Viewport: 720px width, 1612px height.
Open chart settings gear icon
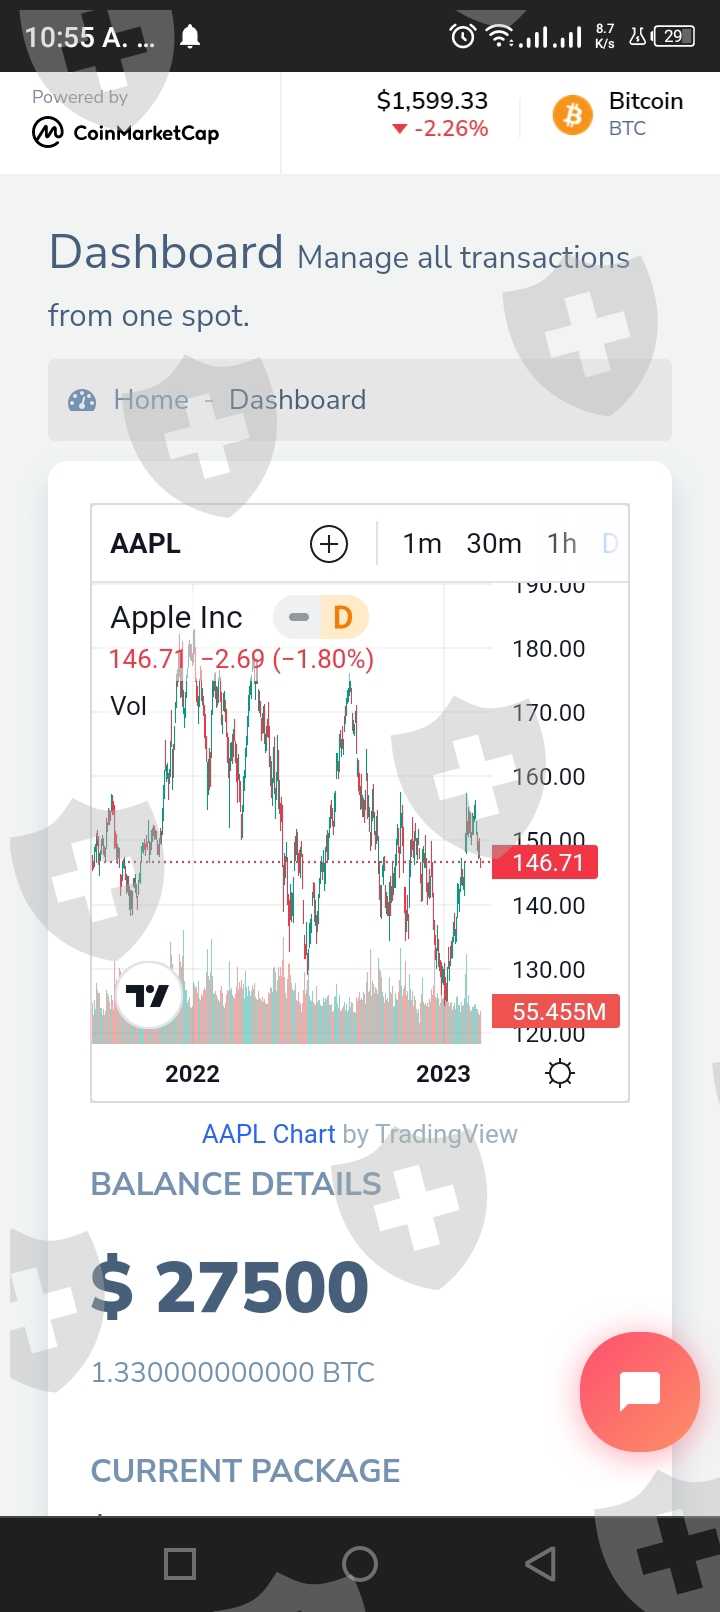point(560,1073)
